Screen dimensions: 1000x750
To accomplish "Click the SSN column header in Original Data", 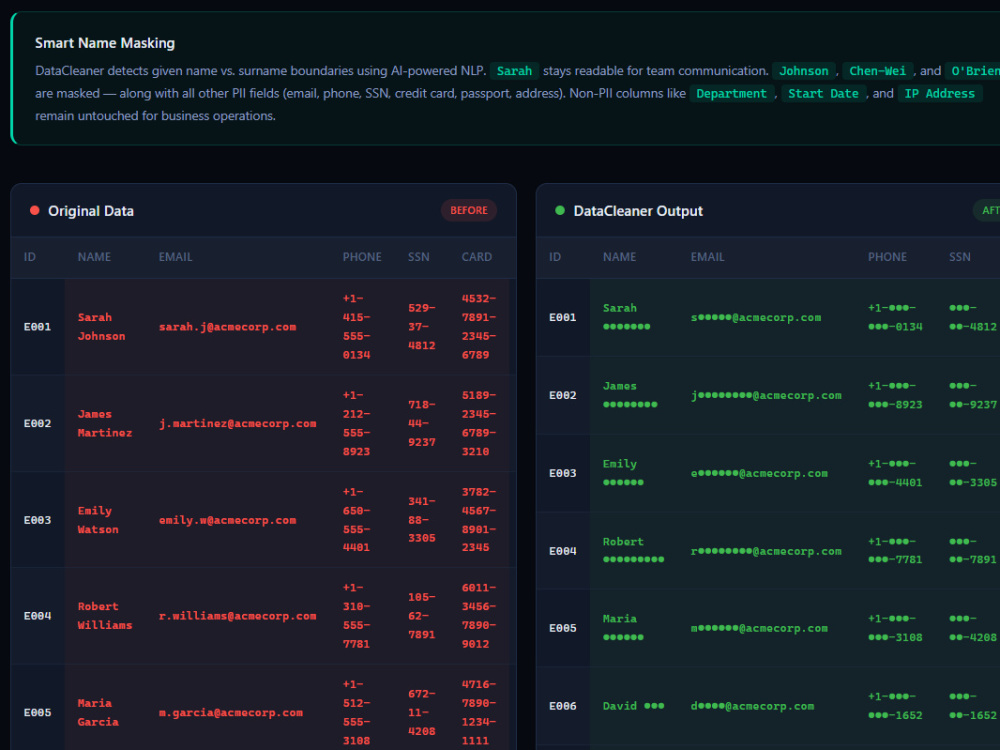I will point(419,257).
